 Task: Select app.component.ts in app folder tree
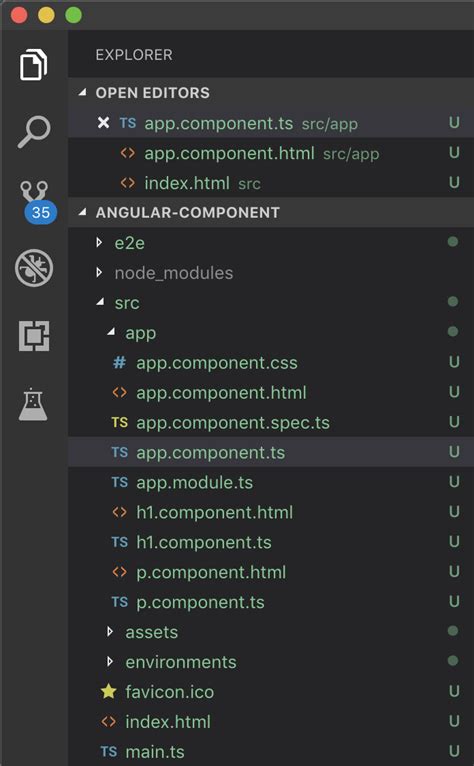pos(271,452)
